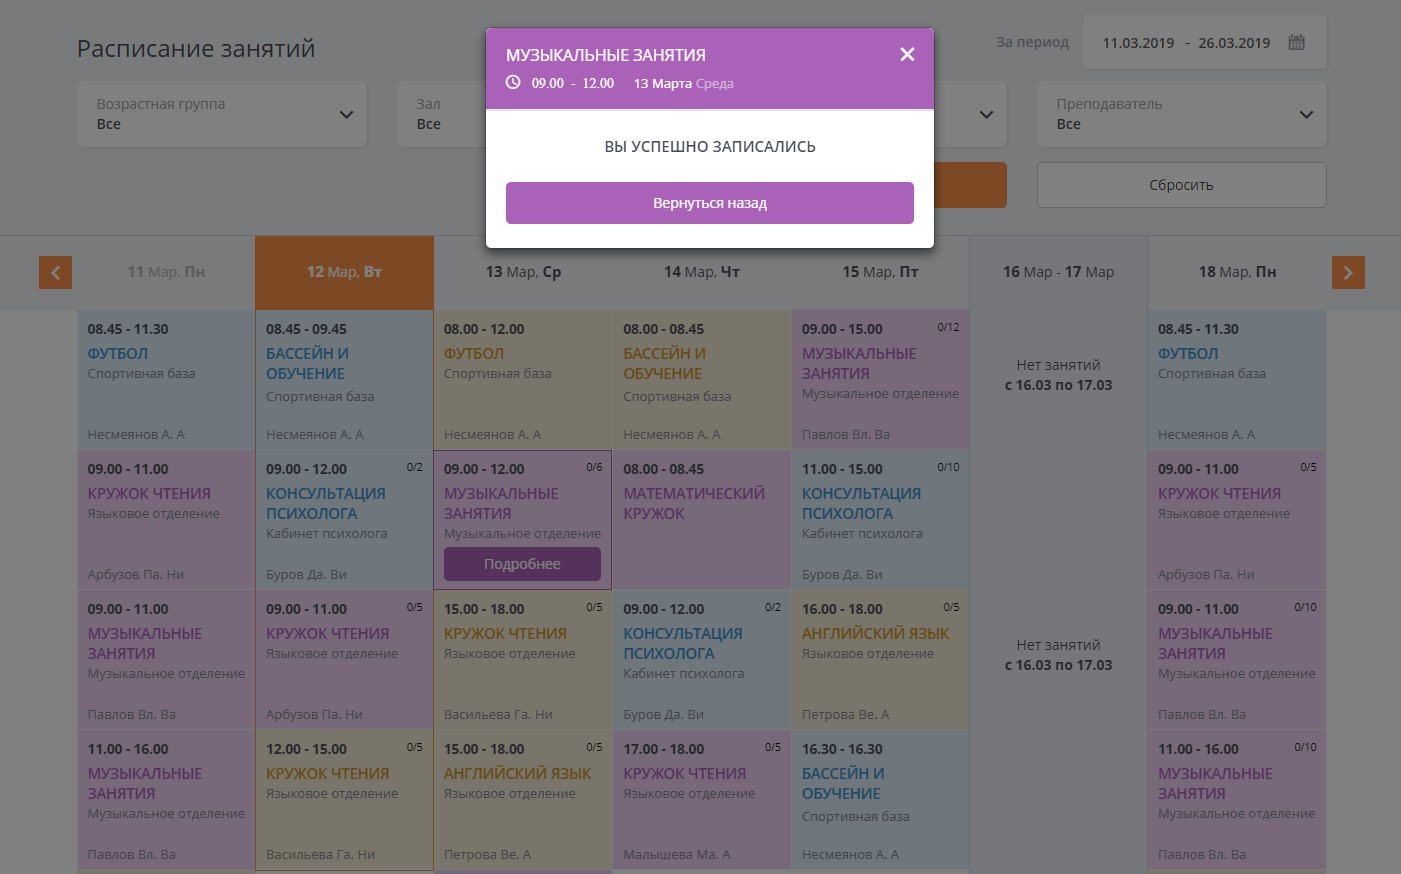Click the clock icon in the popup header

tap(513, 83)
